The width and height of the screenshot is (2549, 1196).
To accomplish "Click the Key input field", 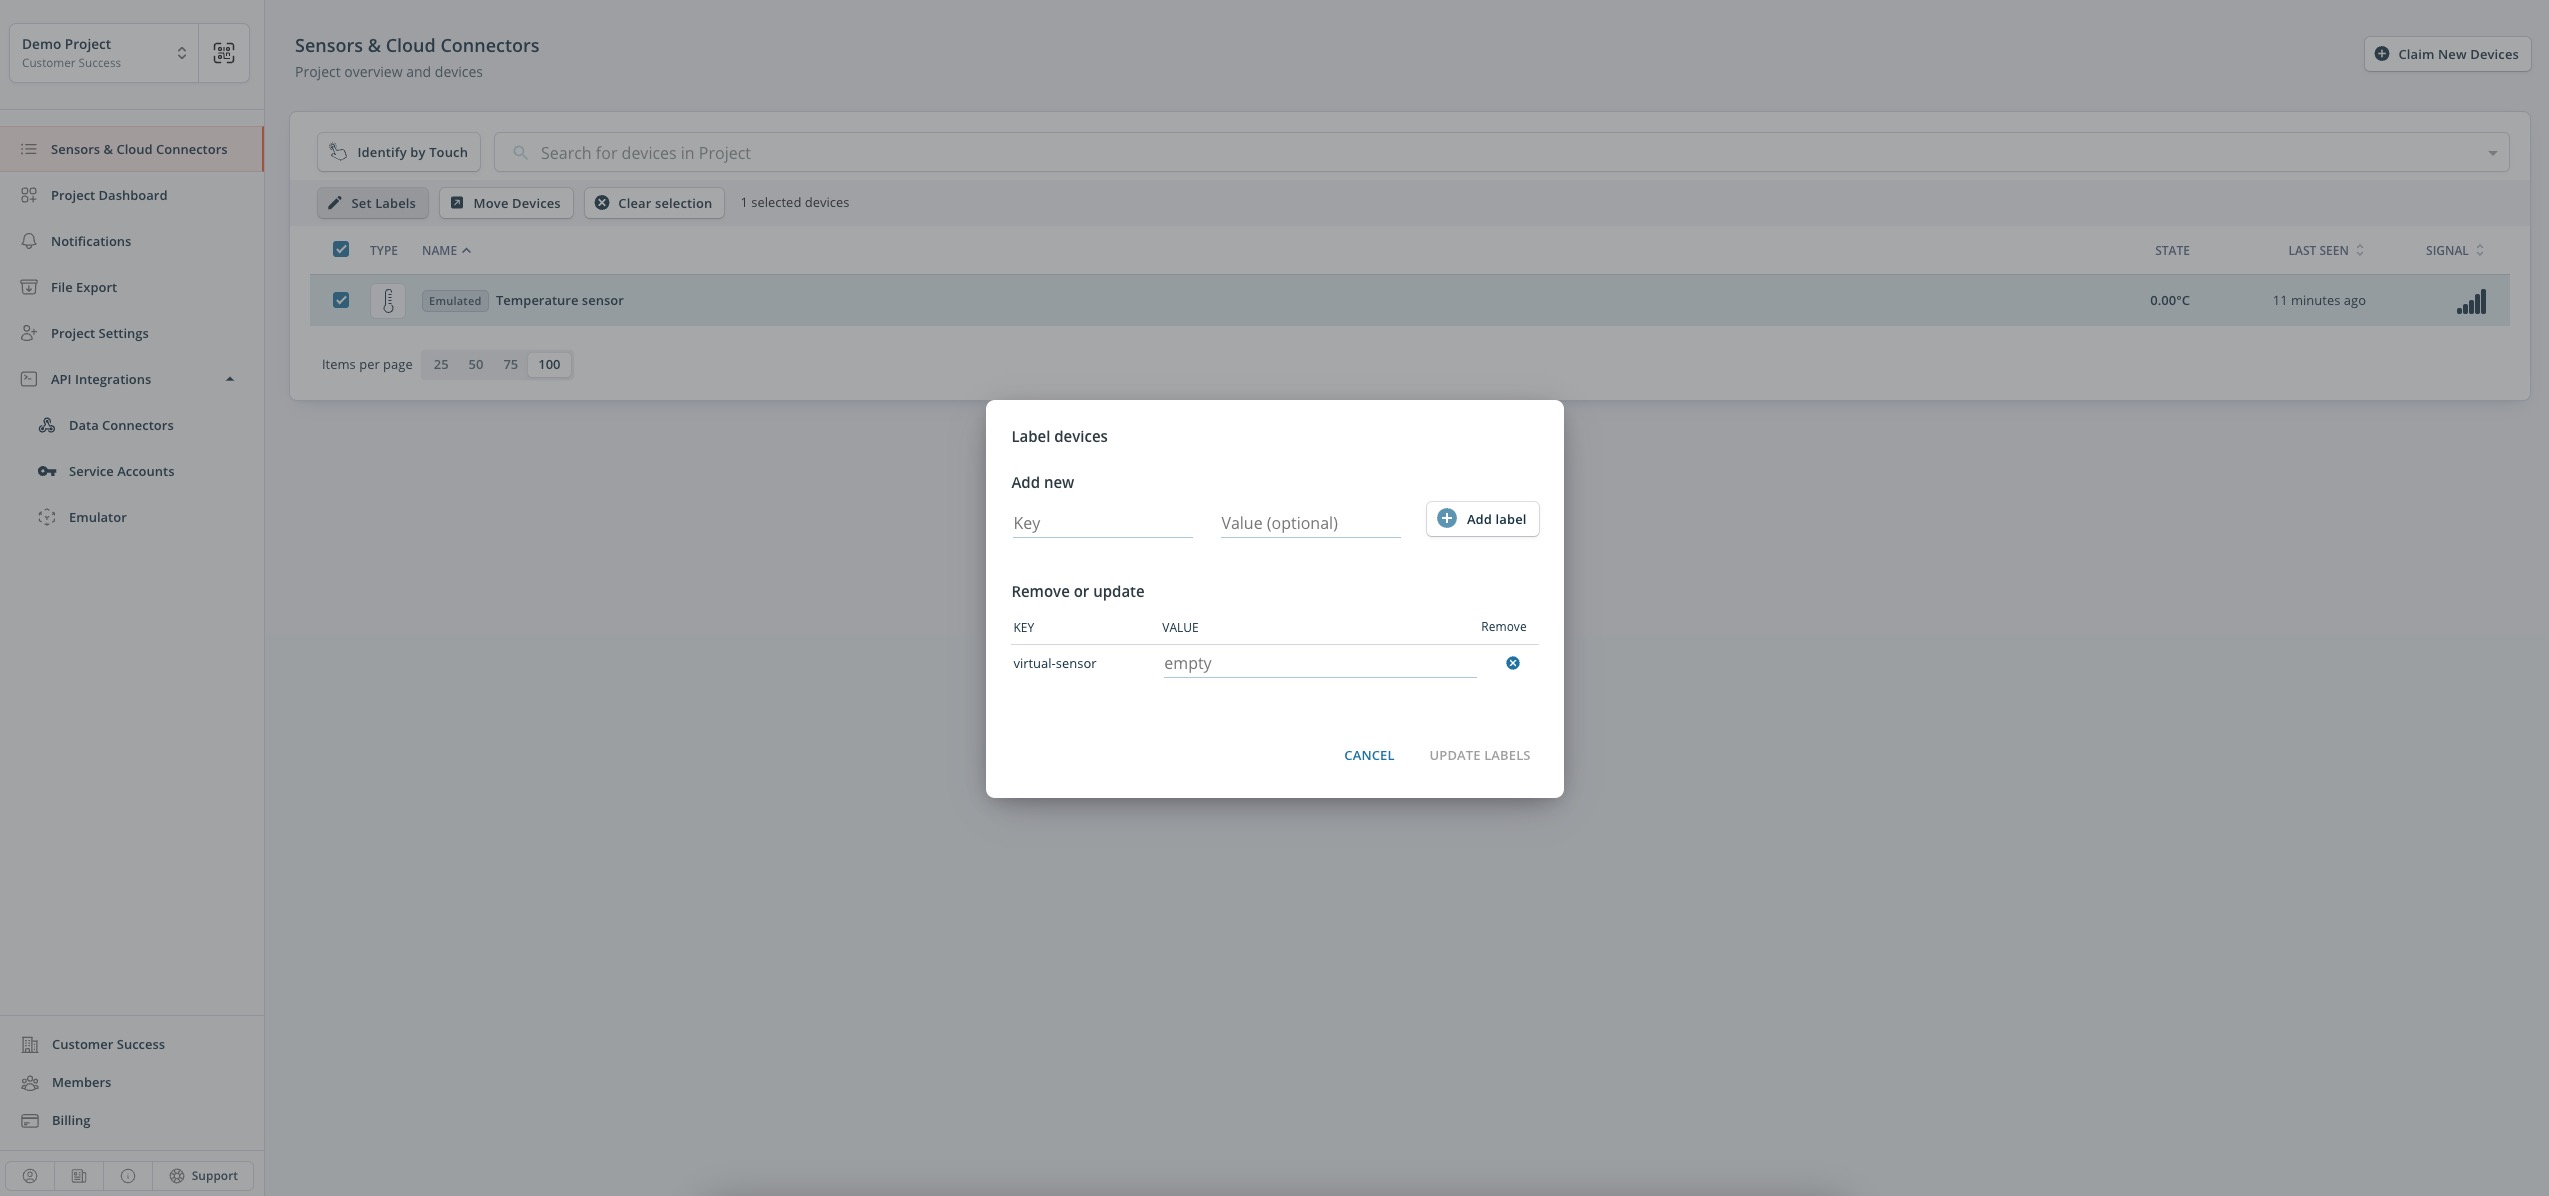I will (1102, 523).
